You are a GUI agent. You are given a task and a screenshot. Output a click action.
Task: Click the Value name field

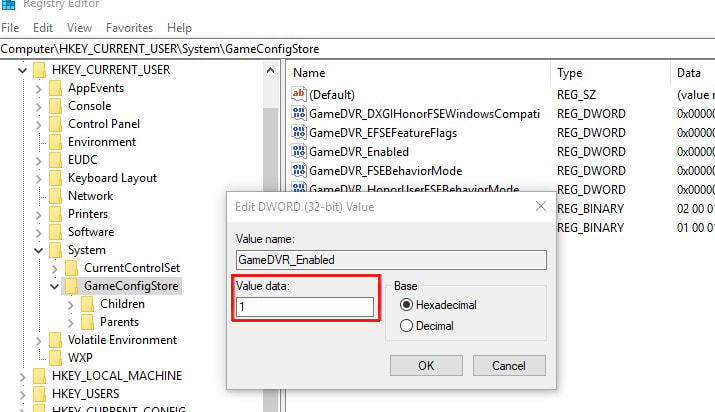(391, 260)
